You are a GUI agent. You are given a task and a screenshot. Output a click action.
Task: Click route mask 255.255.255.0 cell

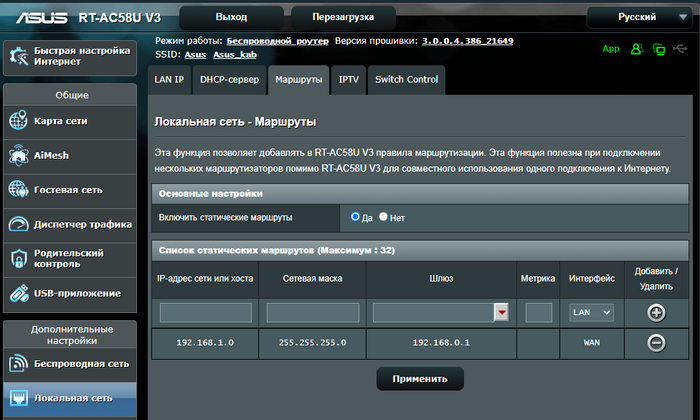click(312, 343)
